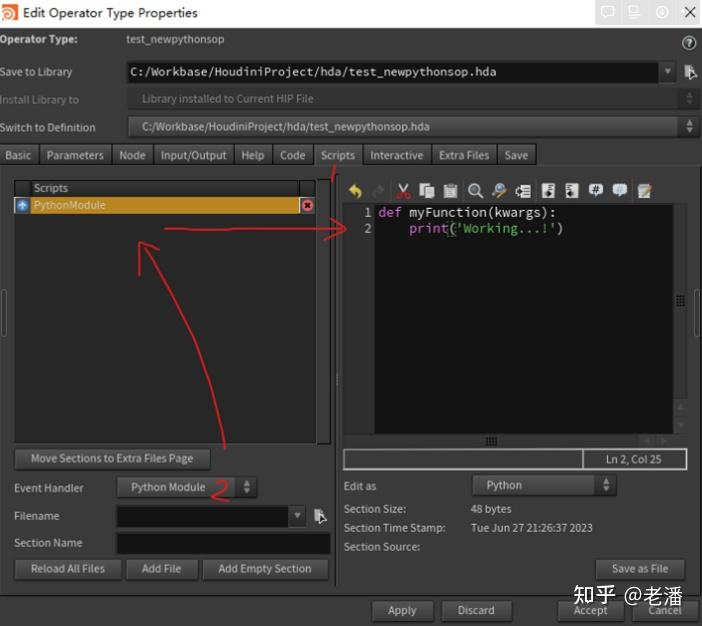
Task: Click the Ln 2, Col 25 status box
Action: (634, 459)
